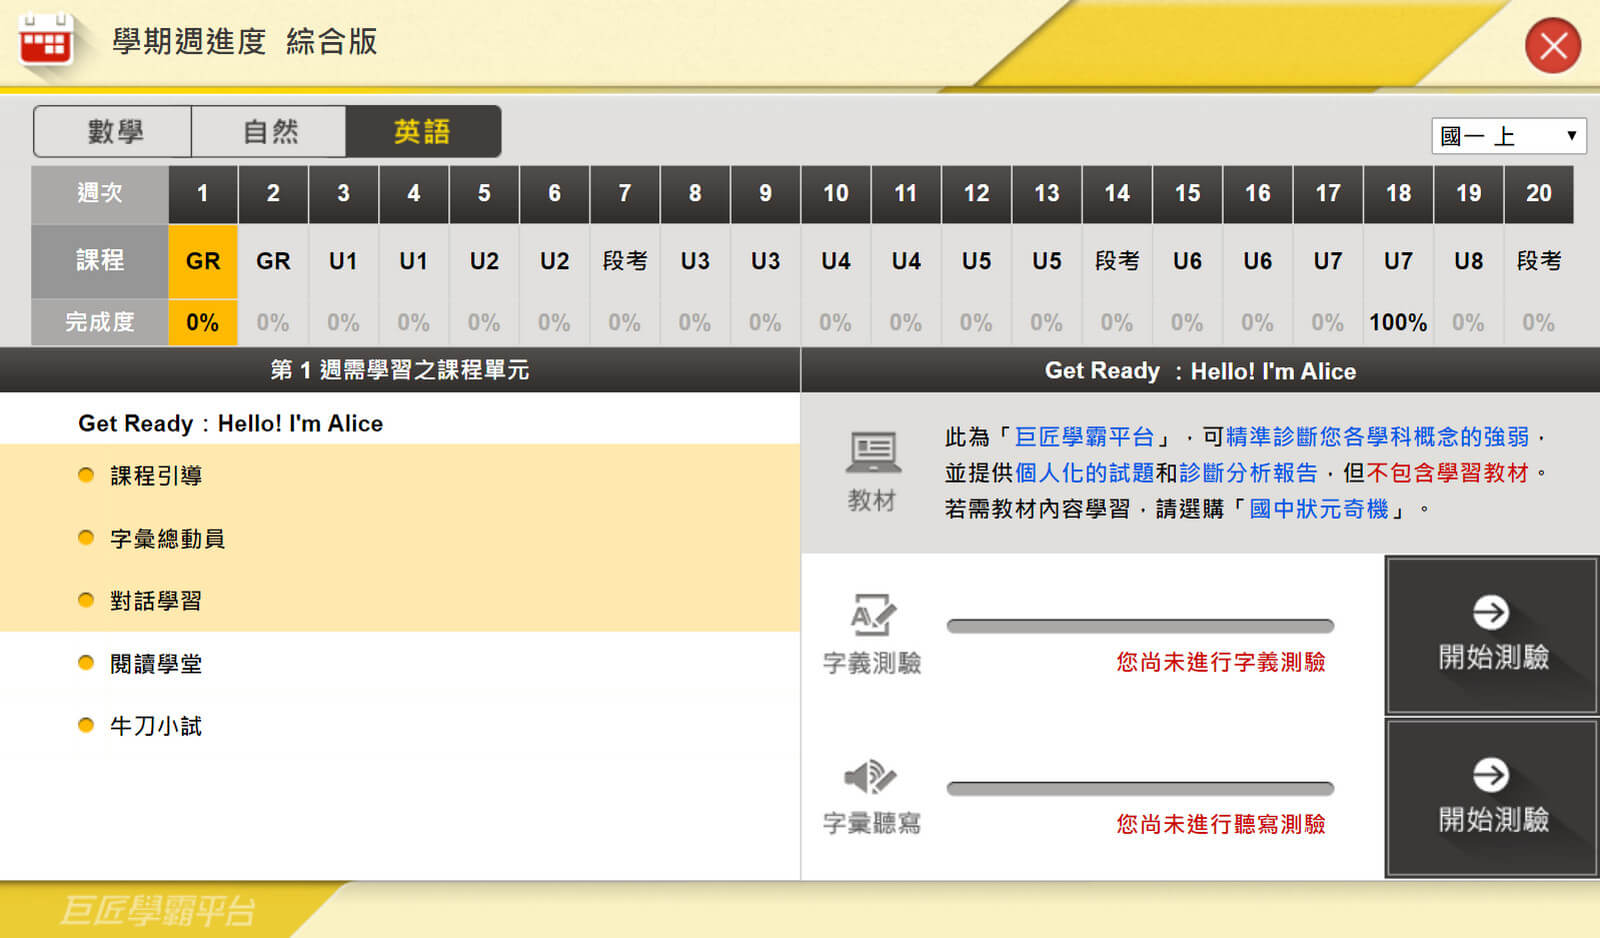Click 您尚未進行字義測驗 status text
The width and height of the screenshot is (1600, 938).
pyautogui.click(x=1221, y=662)
